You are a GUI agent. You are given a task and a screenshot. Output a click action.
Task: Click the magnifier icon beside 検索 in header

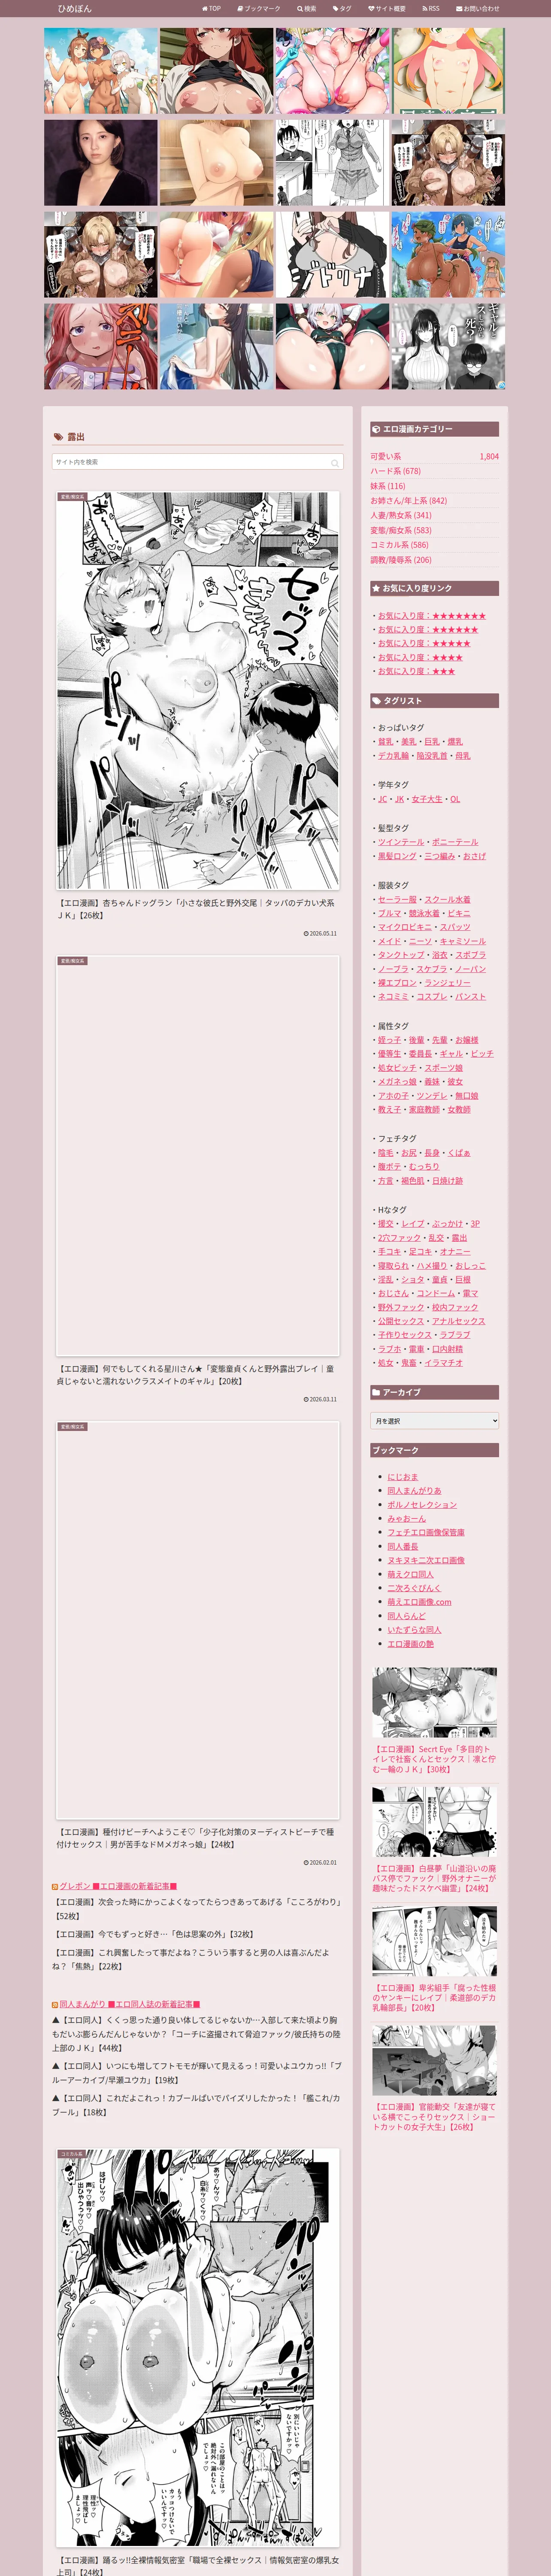(299, 8)
